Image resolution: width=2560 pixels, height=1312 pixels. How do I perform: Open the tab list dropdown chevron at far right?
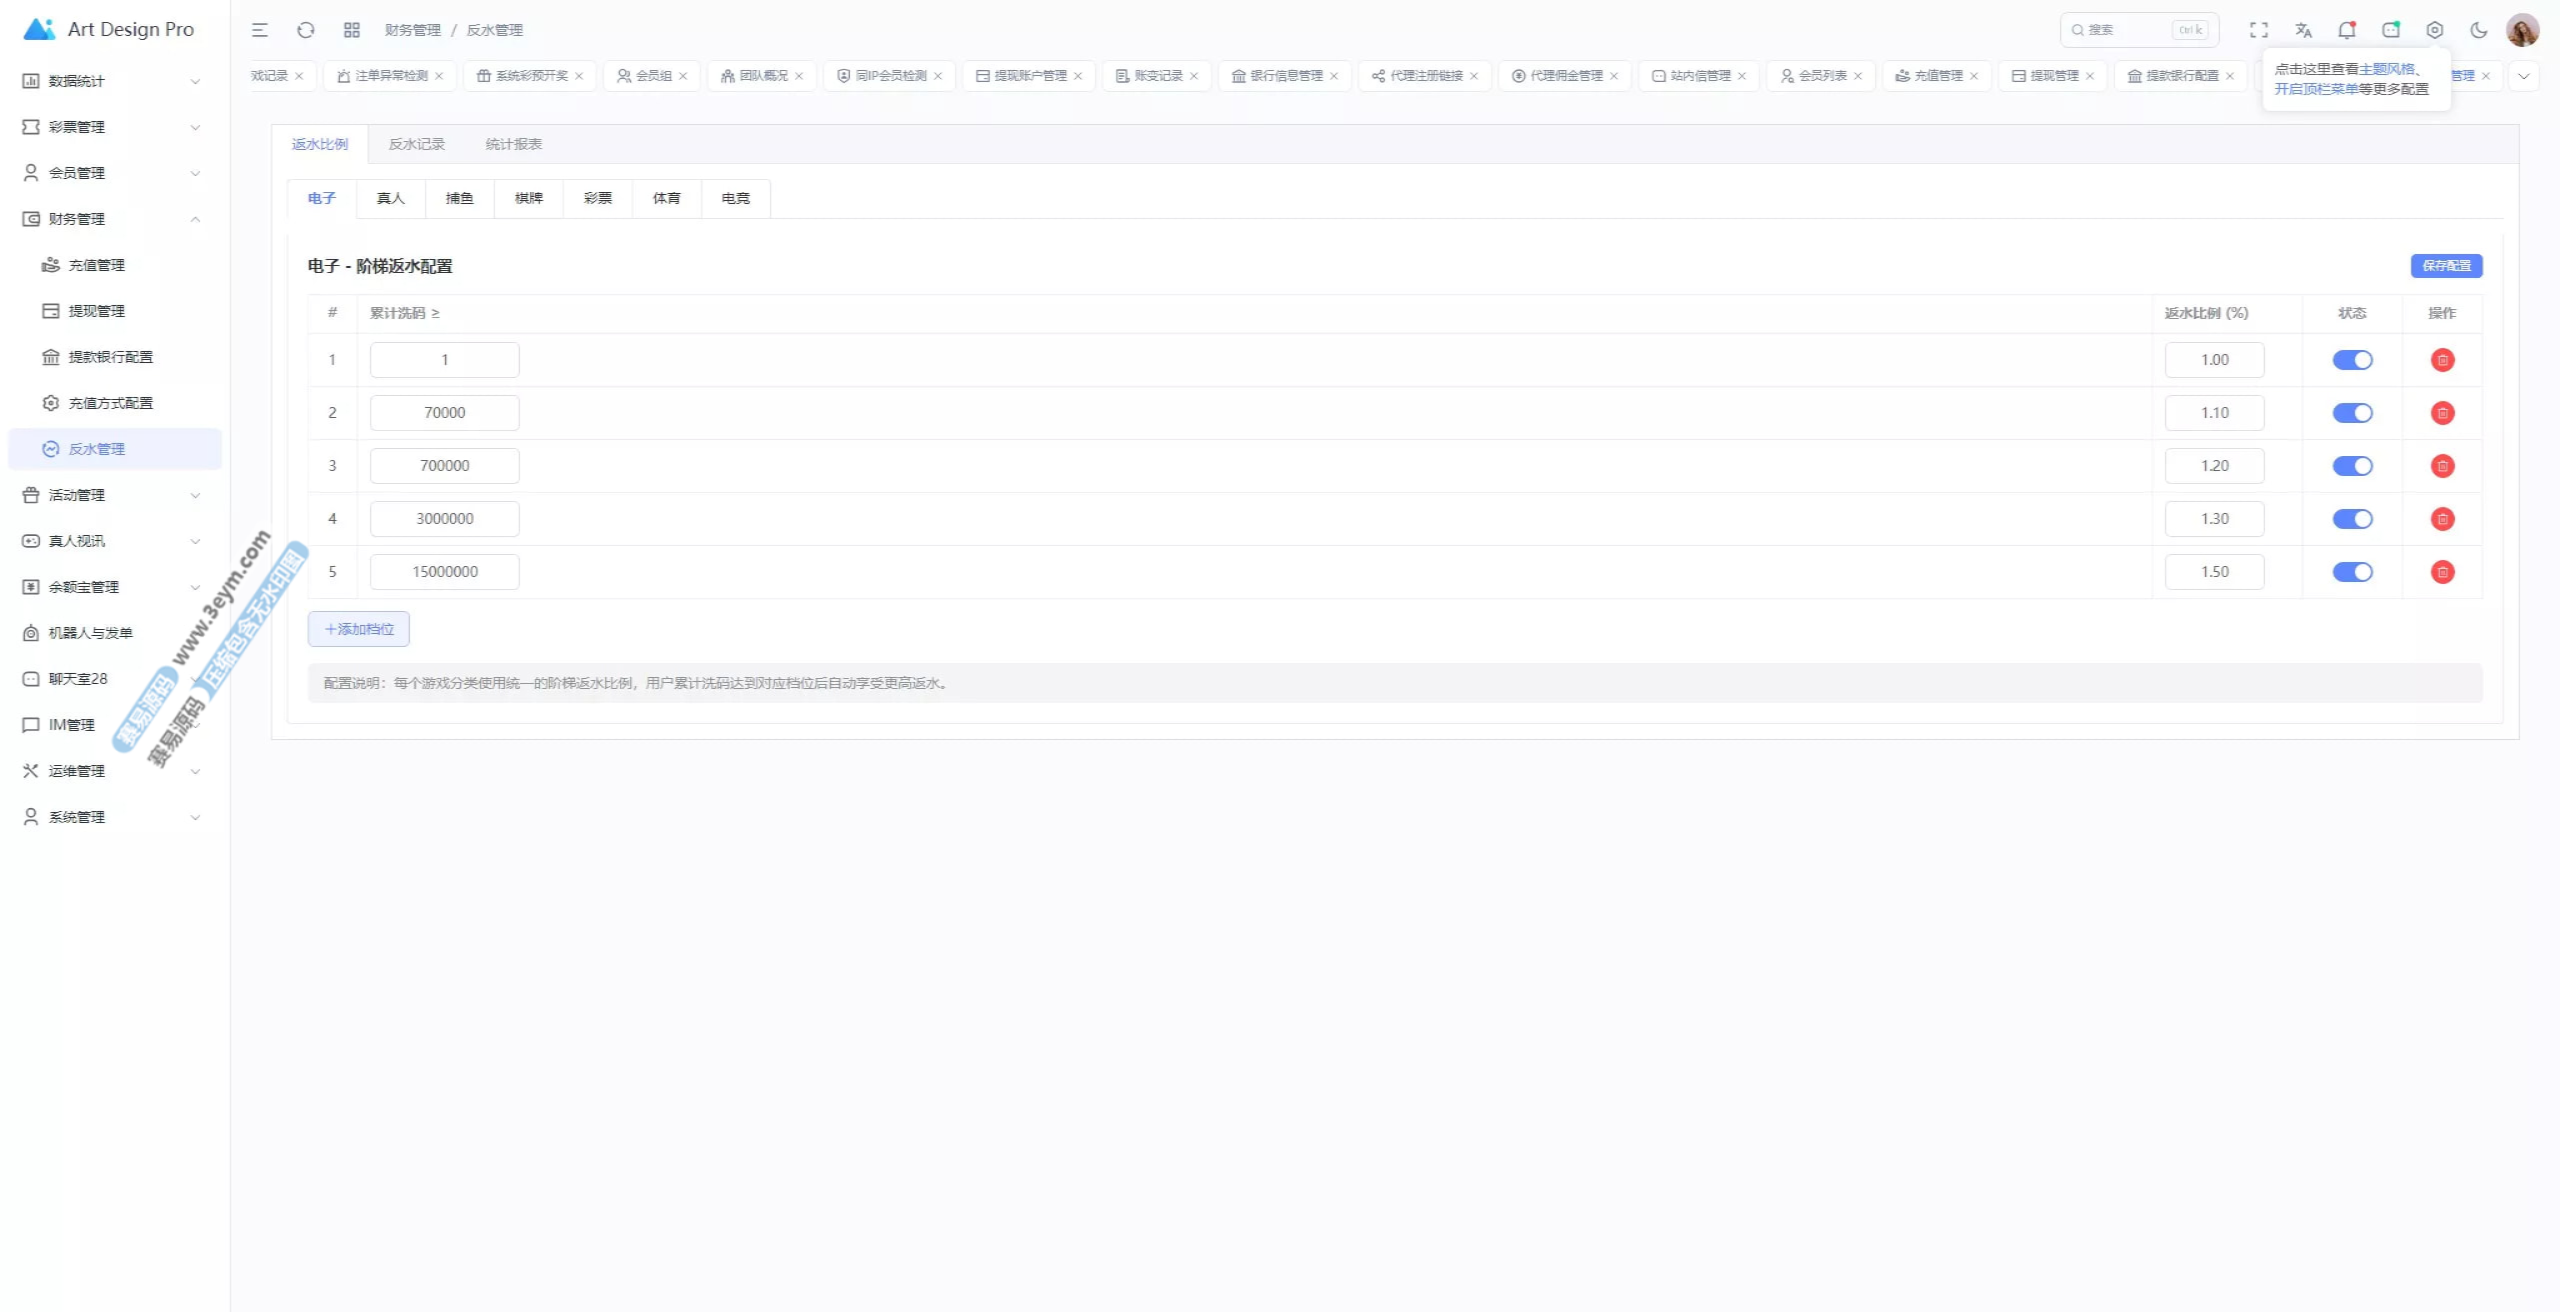tap(2524, 76)
